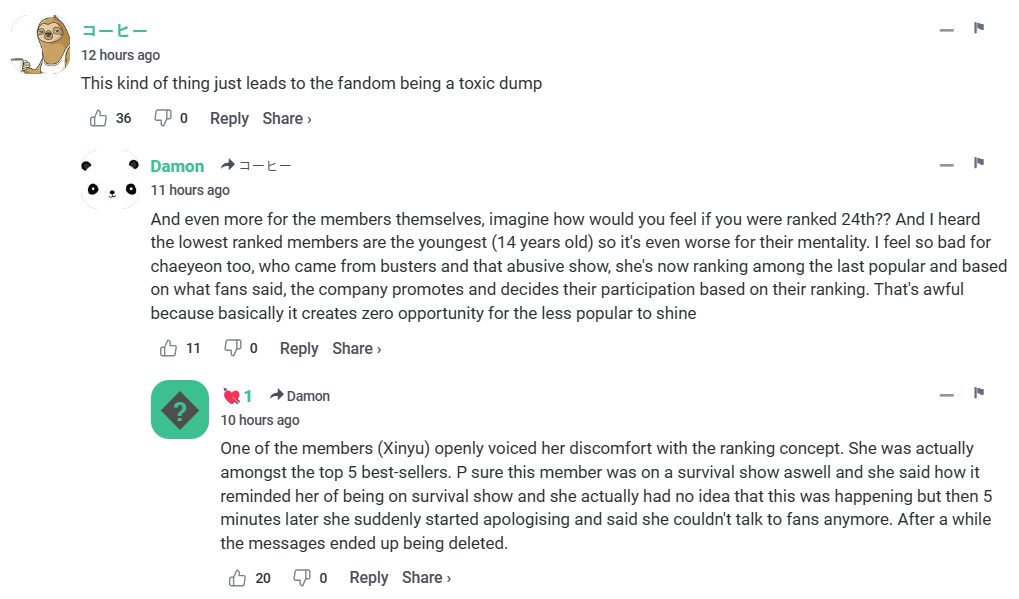1019x599 pixels.
Task: Open Share menu on Damon's comment
Action: 357,348
